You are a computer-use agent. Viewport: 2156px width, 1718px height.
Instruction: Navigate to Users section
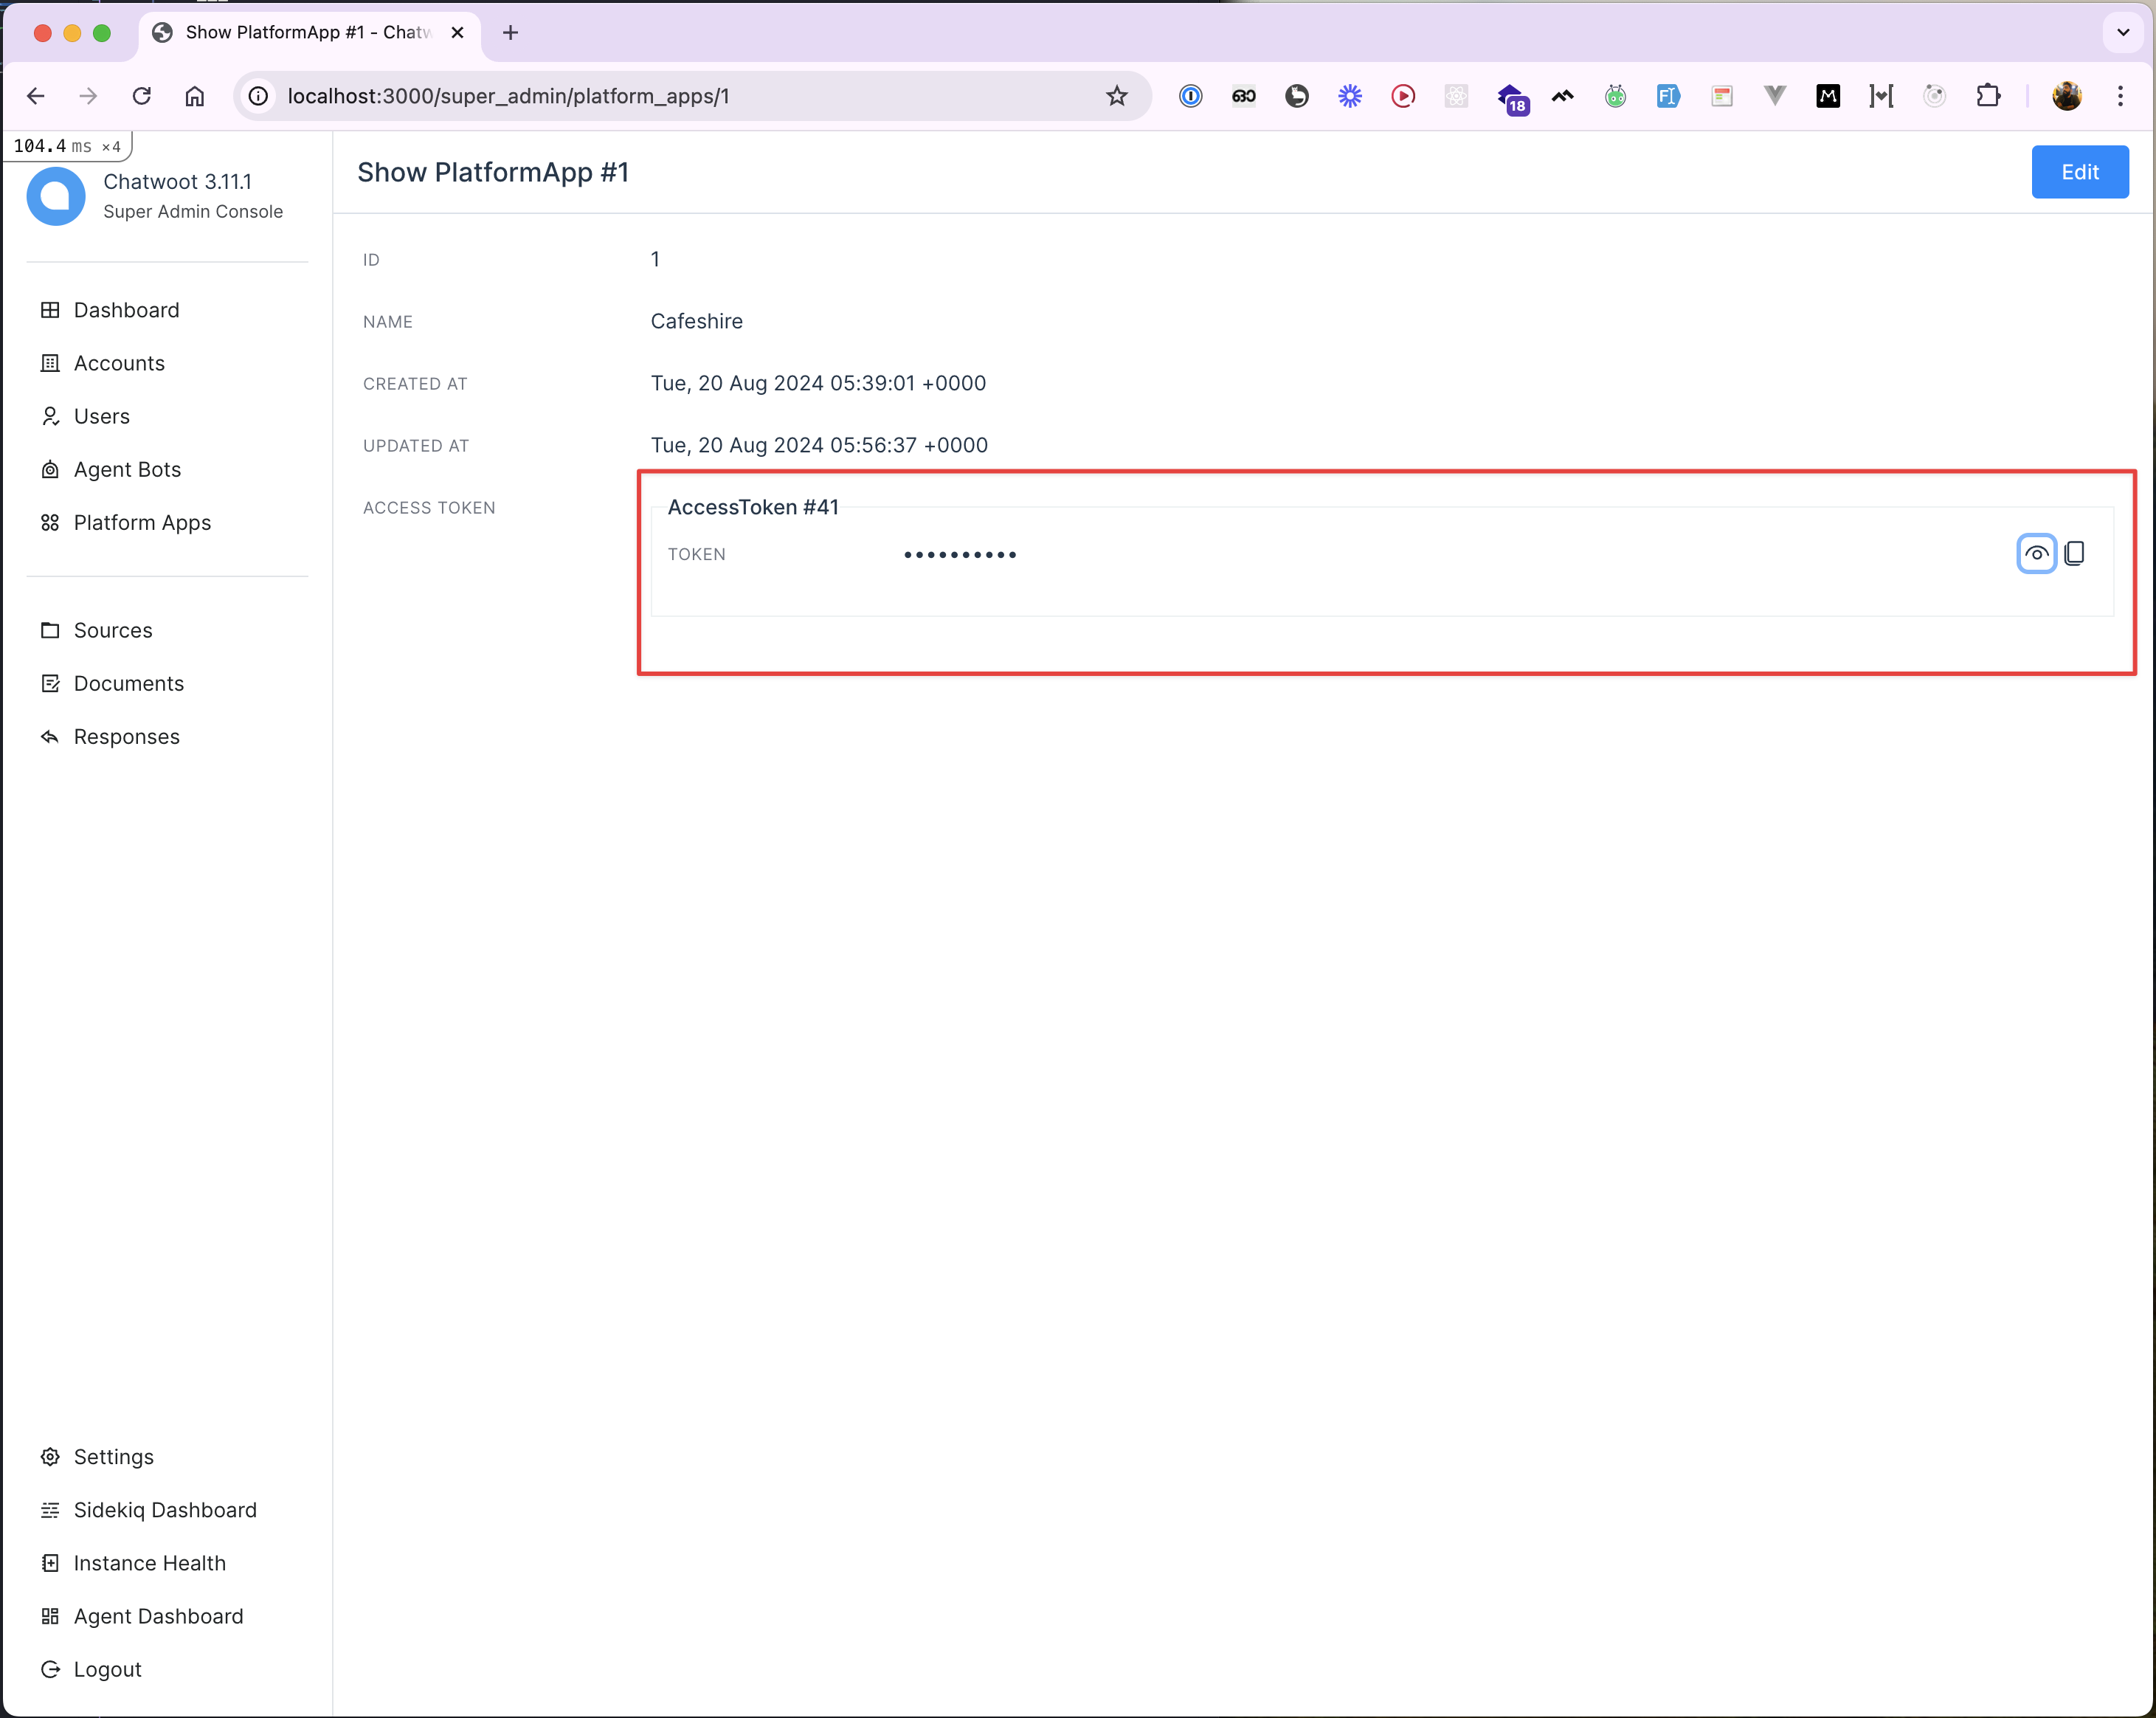[x=102, y=415]
